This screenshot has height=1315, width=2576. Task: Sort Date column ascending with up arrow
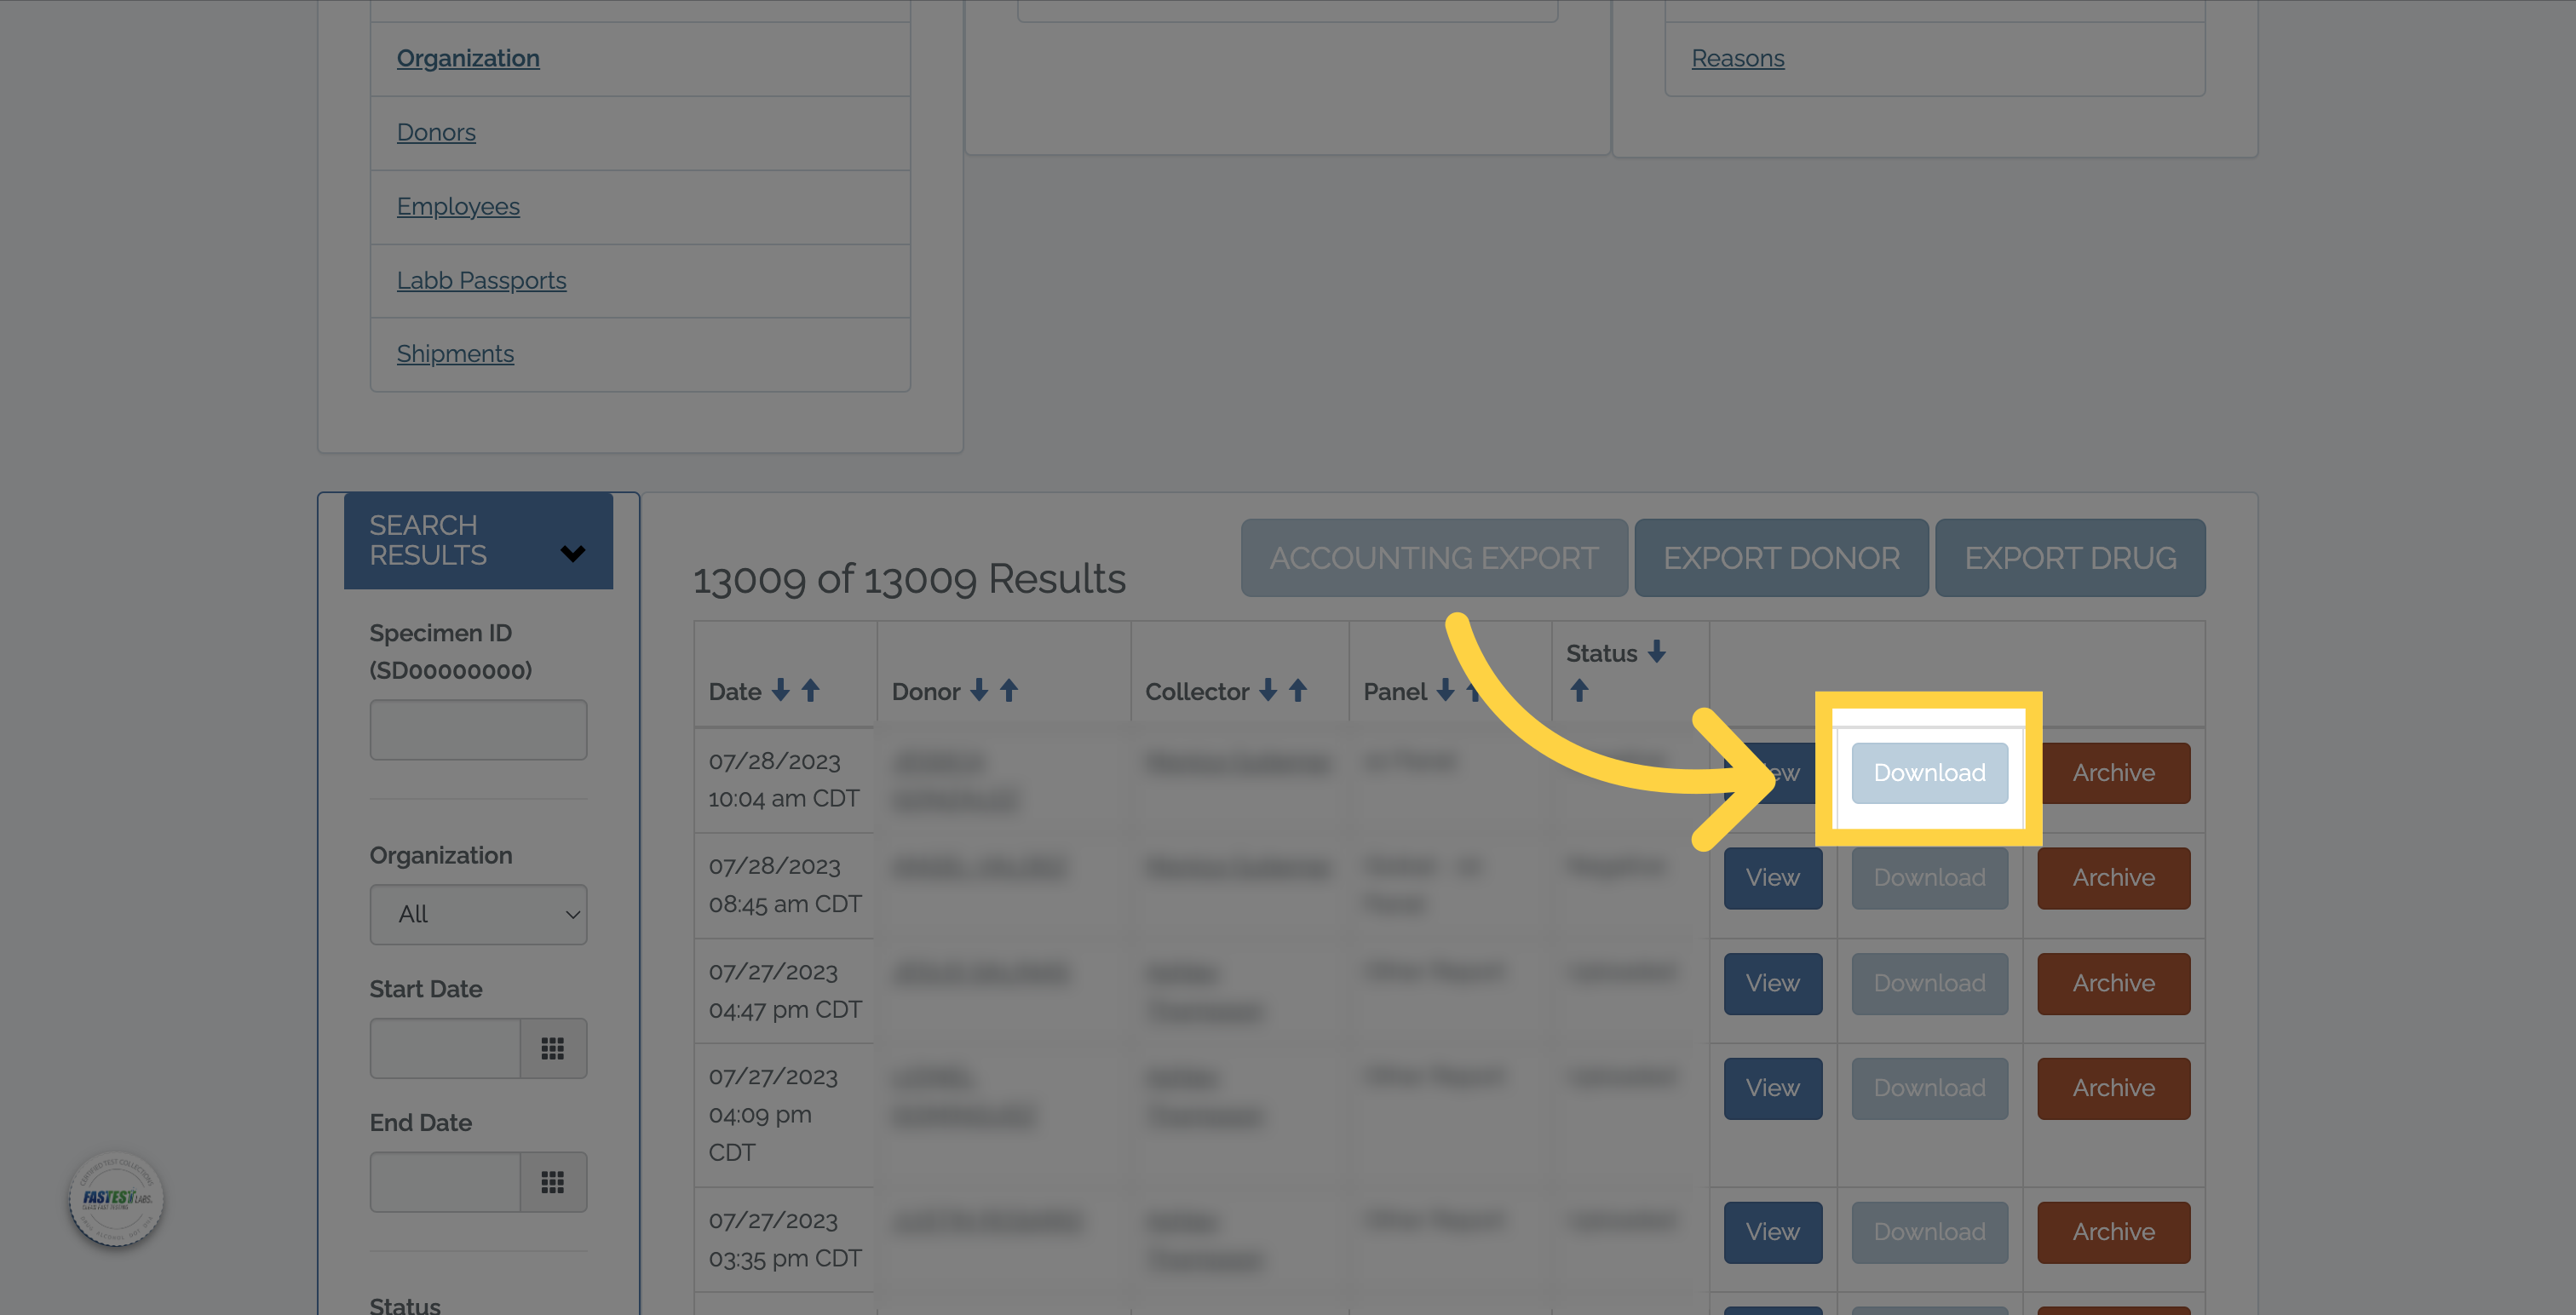pyautogui.click(x=811, y=690)
